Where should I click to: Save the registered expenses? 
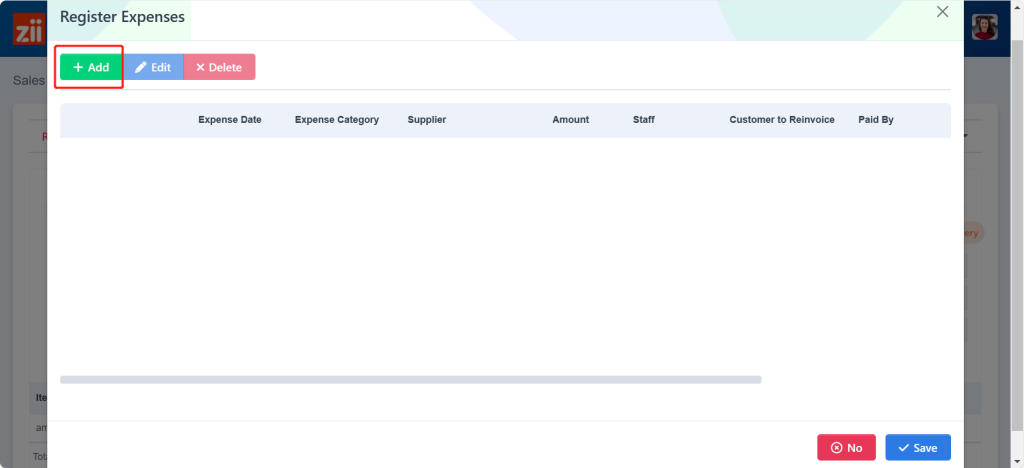tap(917, 448)
